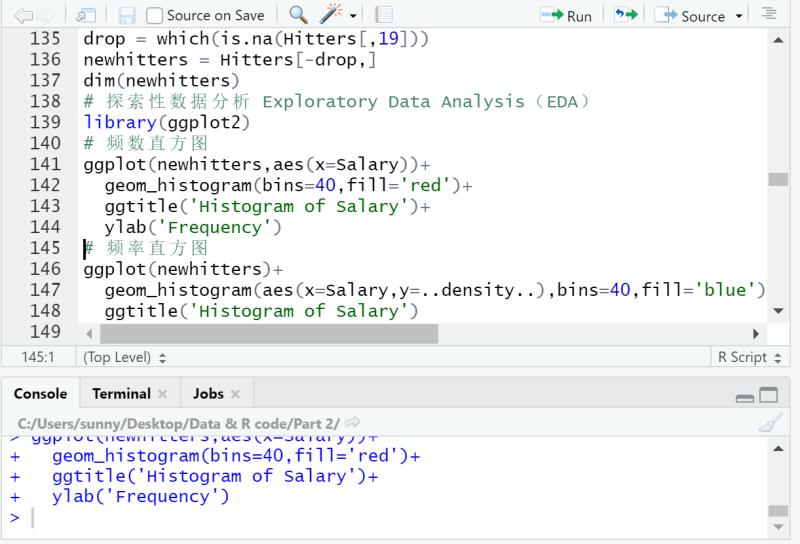This screenshot has height=544, width=800.
Task: Click the Compile Report notebook icon
Action: pos(384,15)
